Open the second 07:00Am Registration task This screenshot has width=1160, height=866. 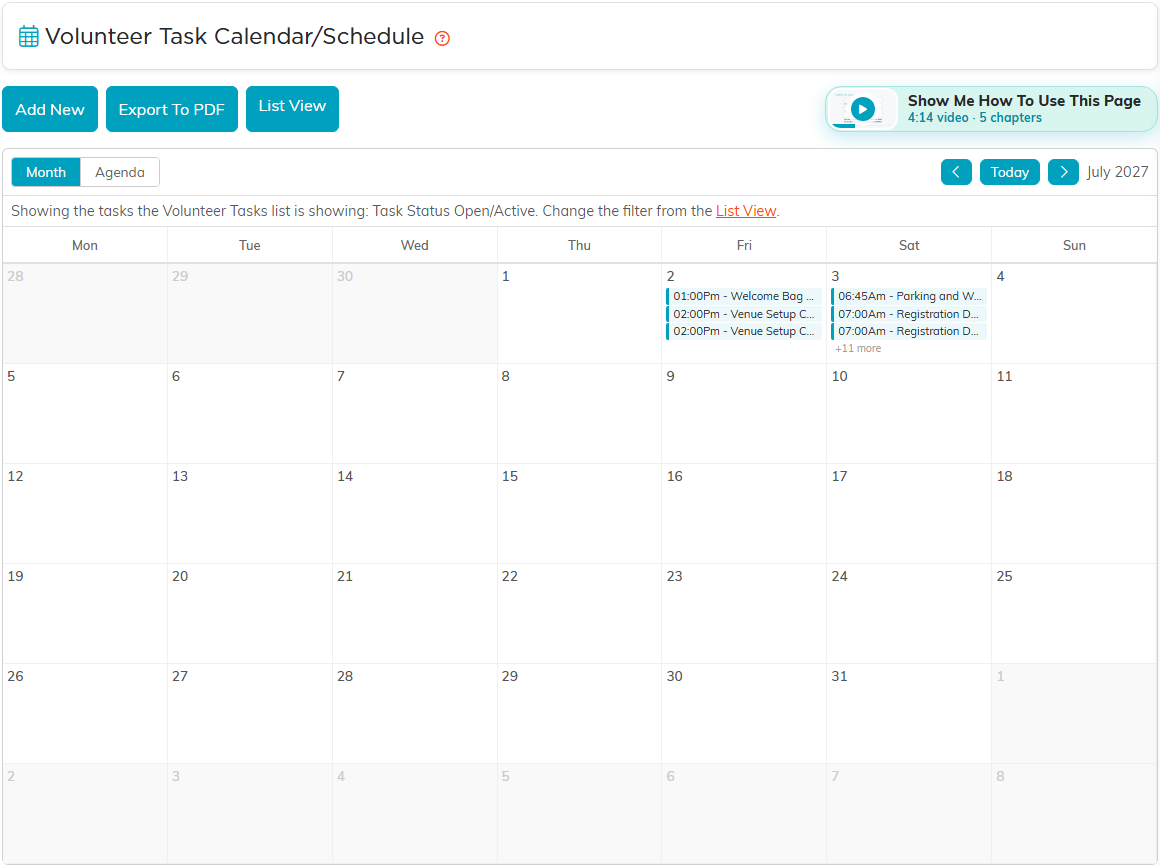point(908,331)
